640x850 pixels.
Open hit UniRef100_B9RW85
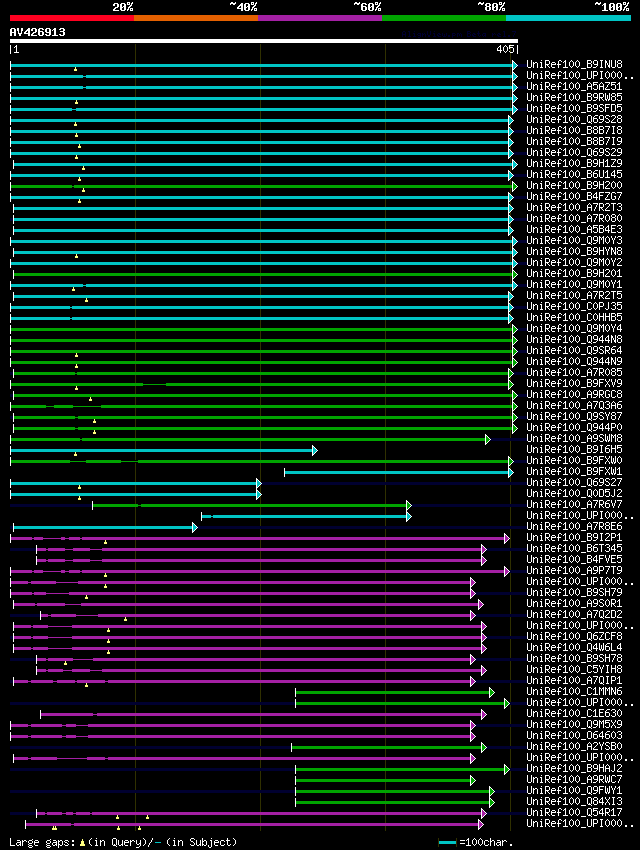coord(574,98)
